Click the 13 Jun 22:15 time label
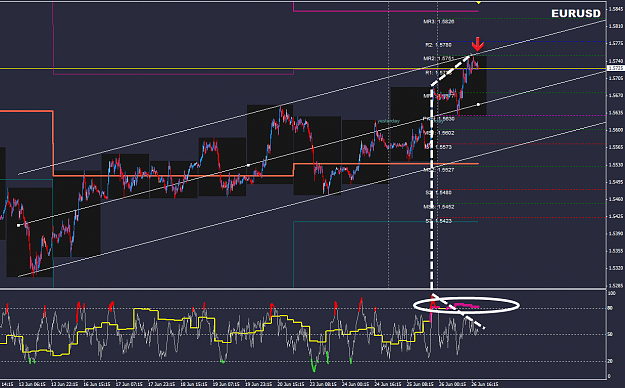The height and width of the screenshot is (388, 625). (x=65, y=384)
